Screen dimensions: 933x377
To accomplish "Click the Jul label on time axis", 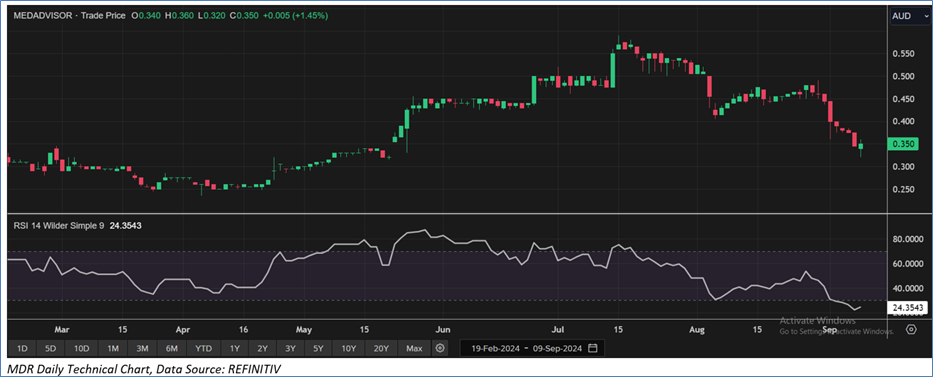I will 558,329.
